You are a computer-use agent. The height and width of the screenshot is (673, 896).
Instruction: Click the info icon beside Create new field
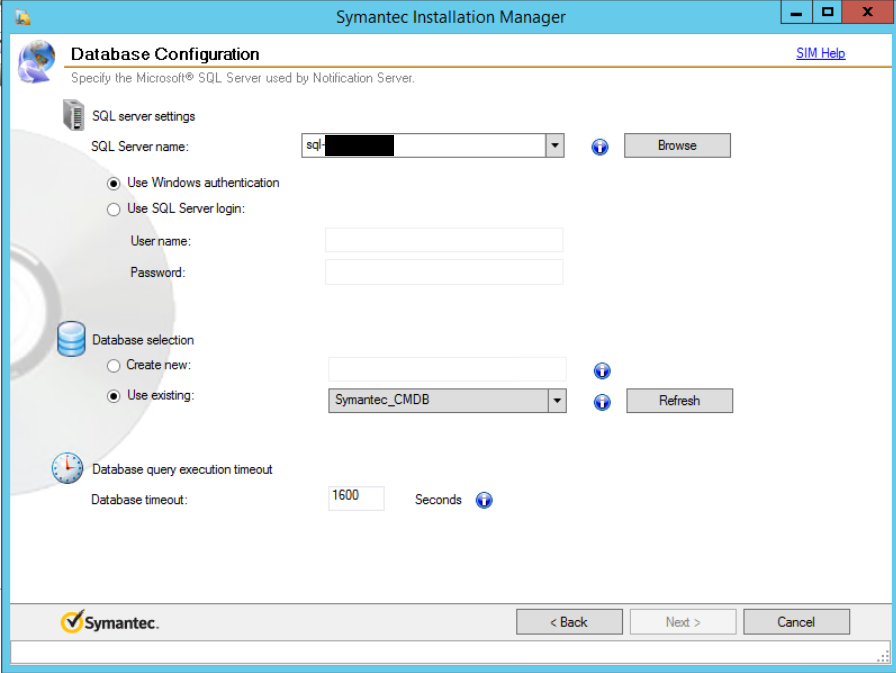[x=602, y=371]
